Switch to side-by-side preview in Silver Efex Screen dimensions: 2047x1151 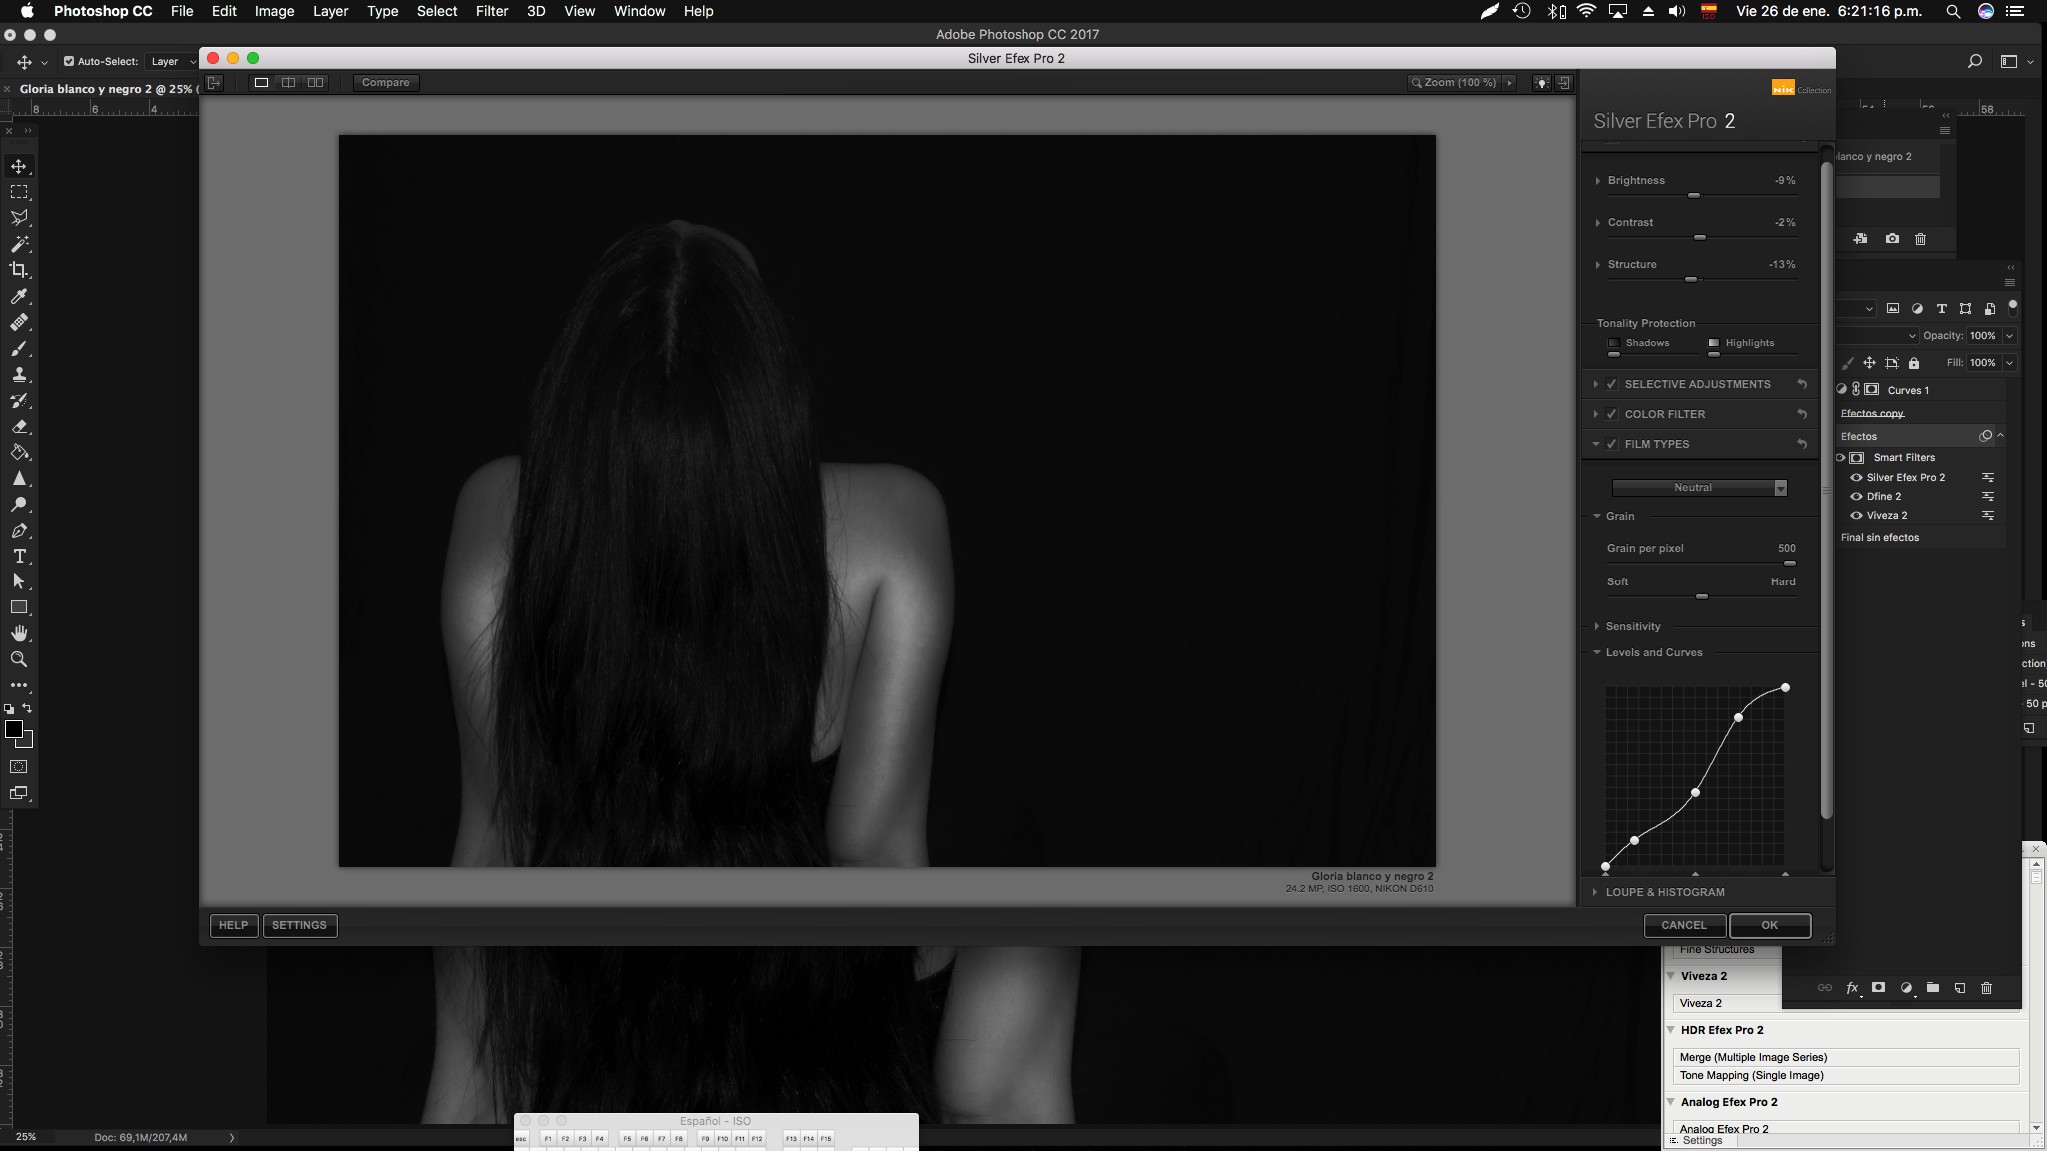pos(315,82)
